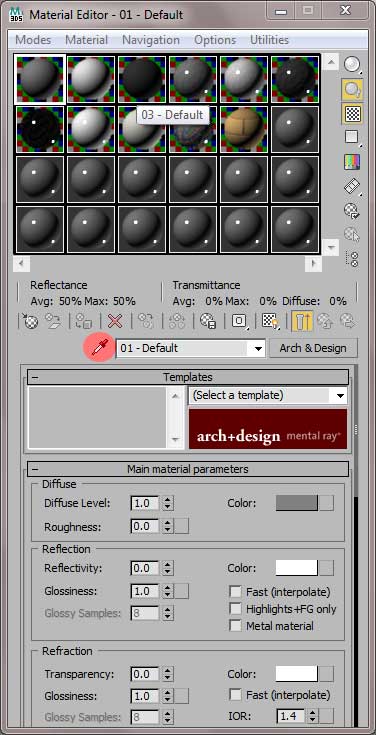Image resolution: width=376 pixels, height=735 pixels.
Task: Click the Arch & Design type button
Action: point(313,348)
